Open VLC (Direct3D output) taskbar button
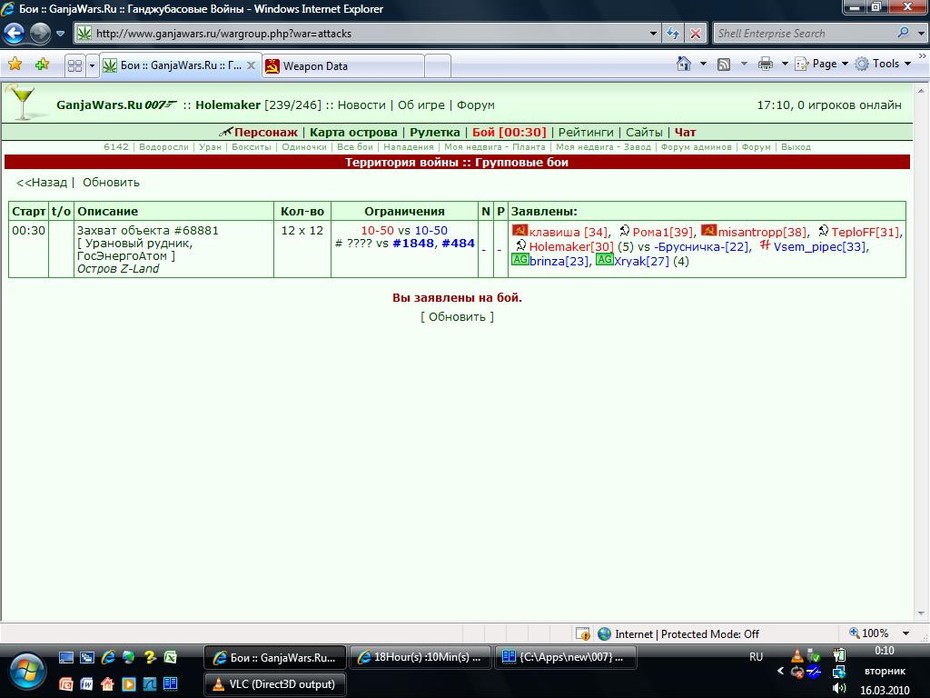930x698 pixels. point(275,684)
